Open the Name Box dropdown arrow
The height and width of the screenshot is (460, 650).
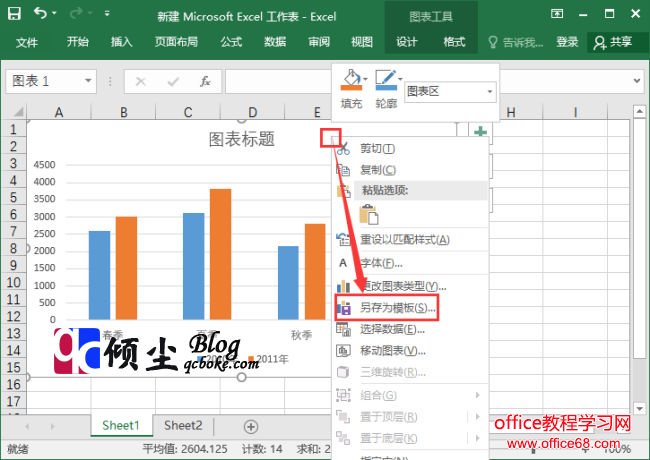pos(88,80)
